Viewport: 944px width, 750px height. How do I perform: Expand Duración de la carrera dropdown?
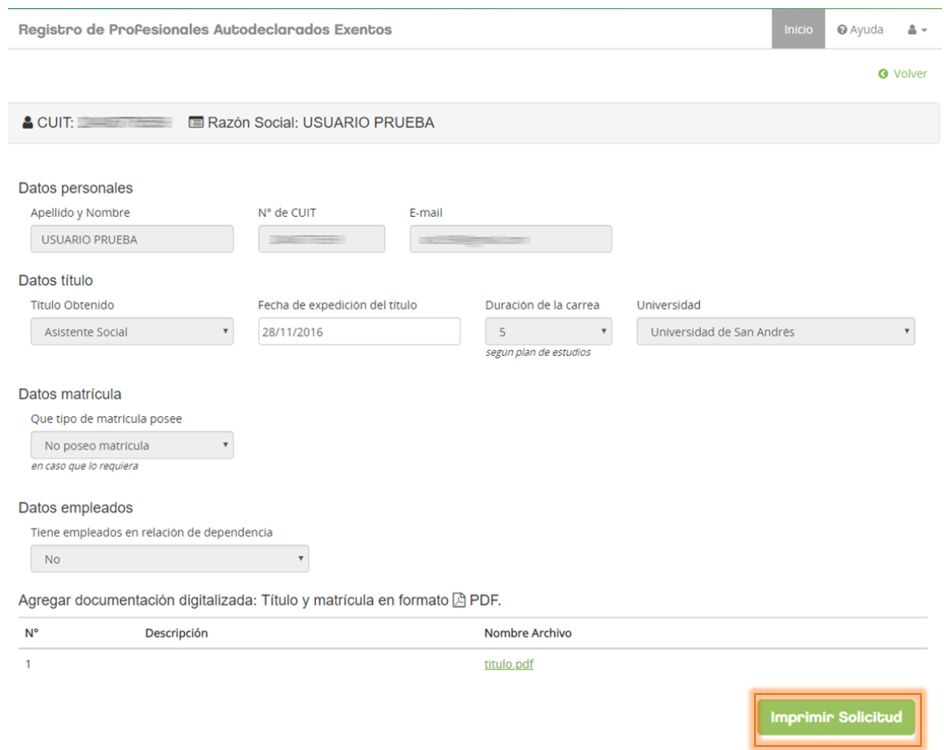(x=548, y=332)
